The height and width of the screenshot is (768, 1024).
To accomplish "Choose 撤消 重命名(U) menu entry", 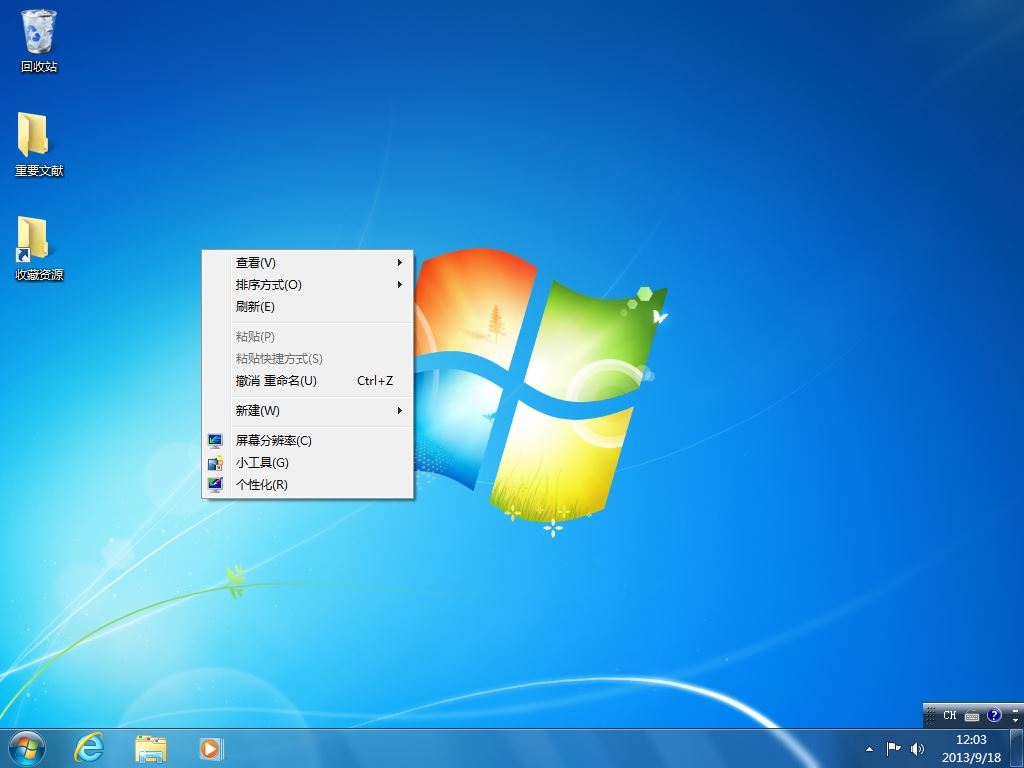I will point(308,380).
